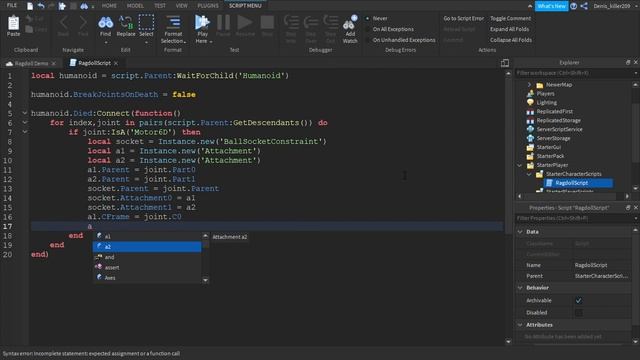
Task: Open the Replace tool
Action: click(x=126, y=23)
